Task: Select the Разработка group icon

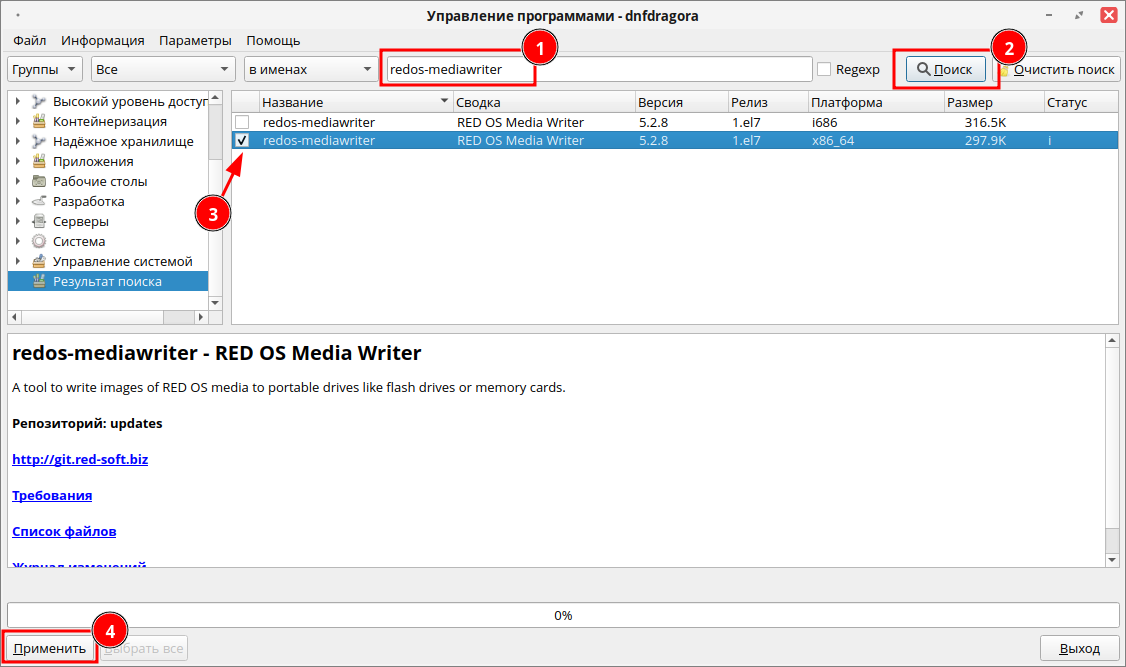Action: (39, 202)
